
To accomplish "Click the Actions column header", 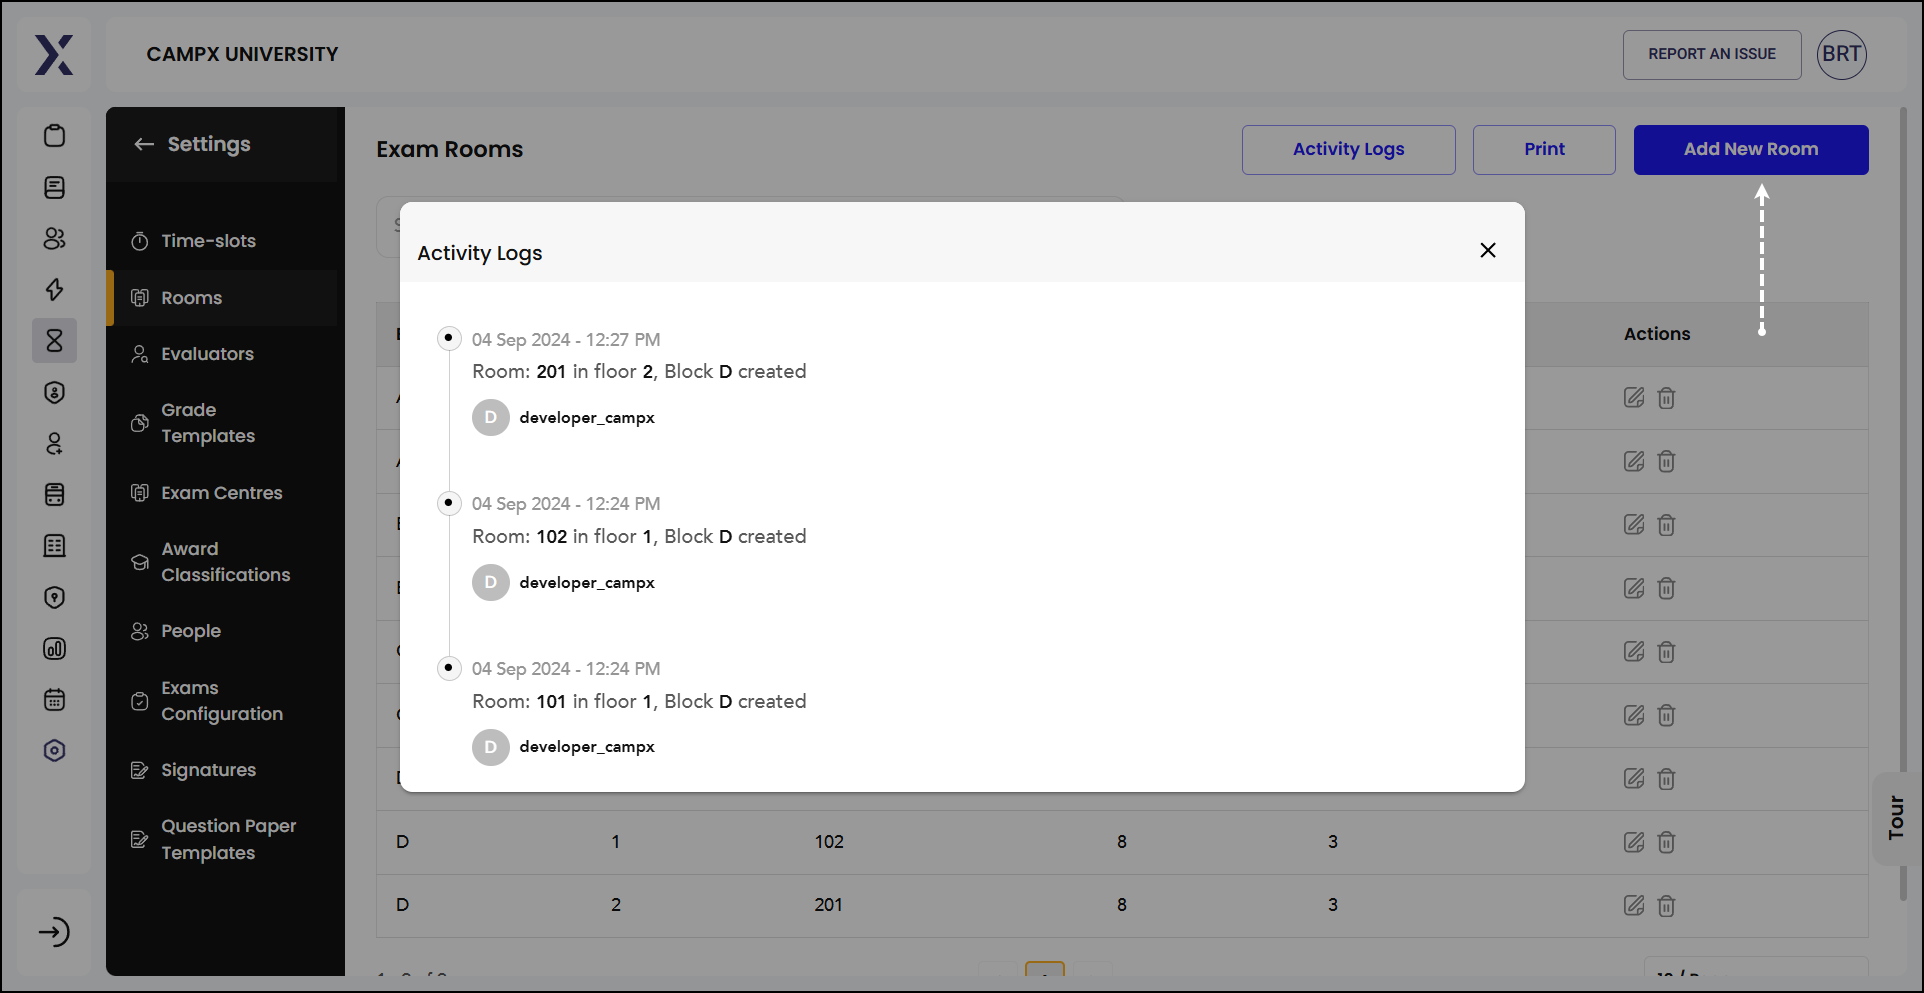I will pos(1657,334).
